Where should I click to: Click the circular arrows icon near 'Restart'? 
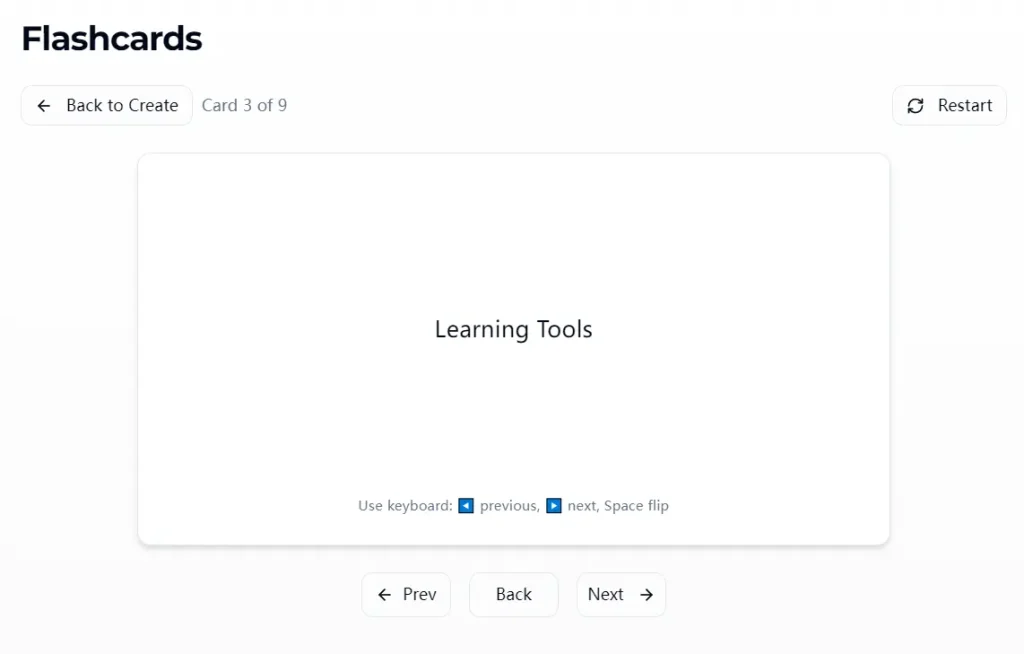(916, 105)
